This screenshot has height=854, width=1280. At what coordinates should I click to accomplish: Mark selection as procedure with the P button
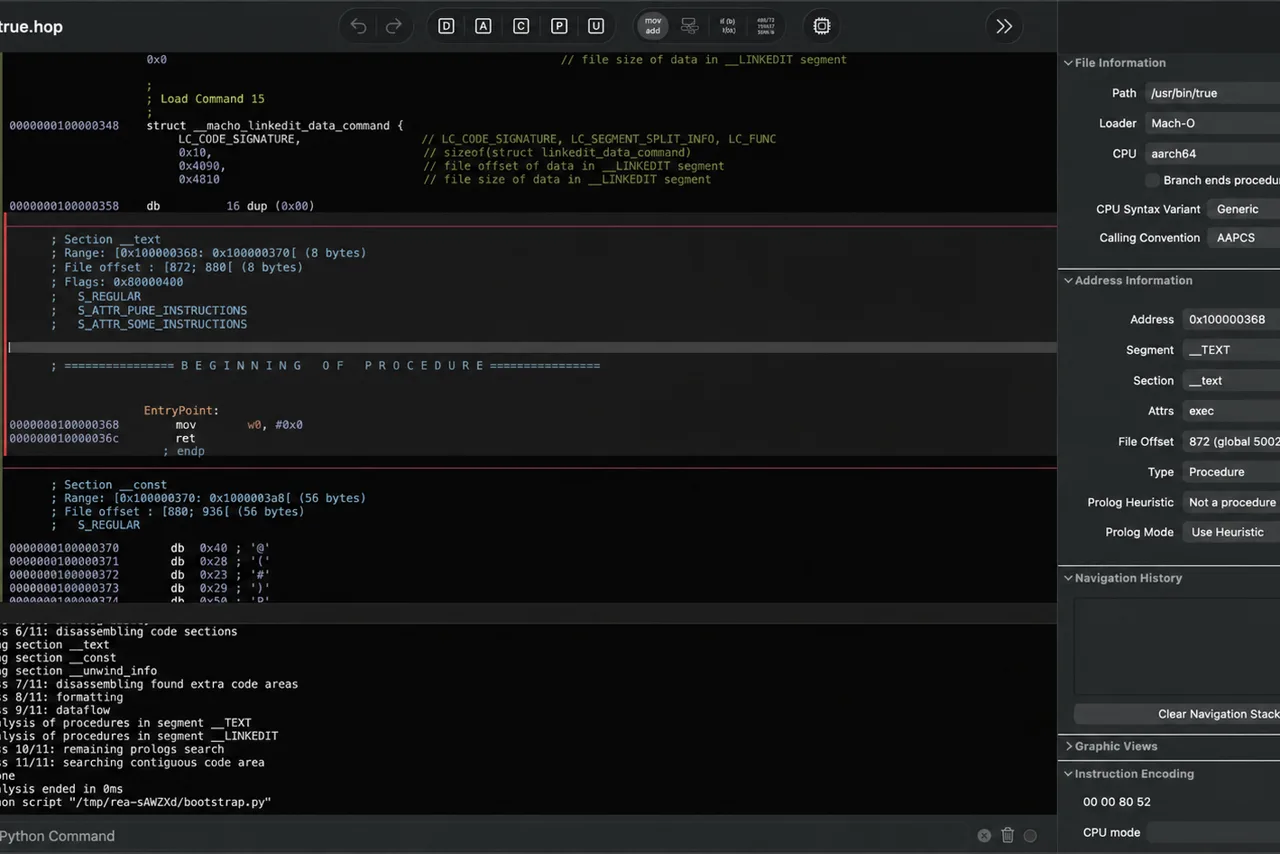[x=558, y=26]
